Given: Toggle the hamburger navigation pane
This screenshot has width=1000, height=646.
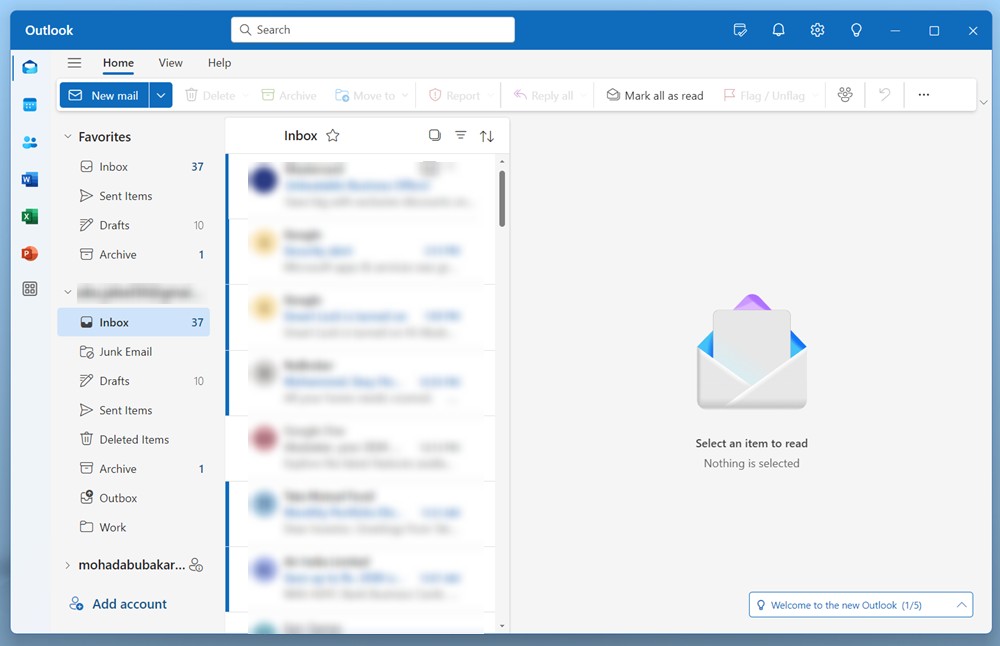Looking at the screenshot, I should pyautogui.click(x=74, y=63).
